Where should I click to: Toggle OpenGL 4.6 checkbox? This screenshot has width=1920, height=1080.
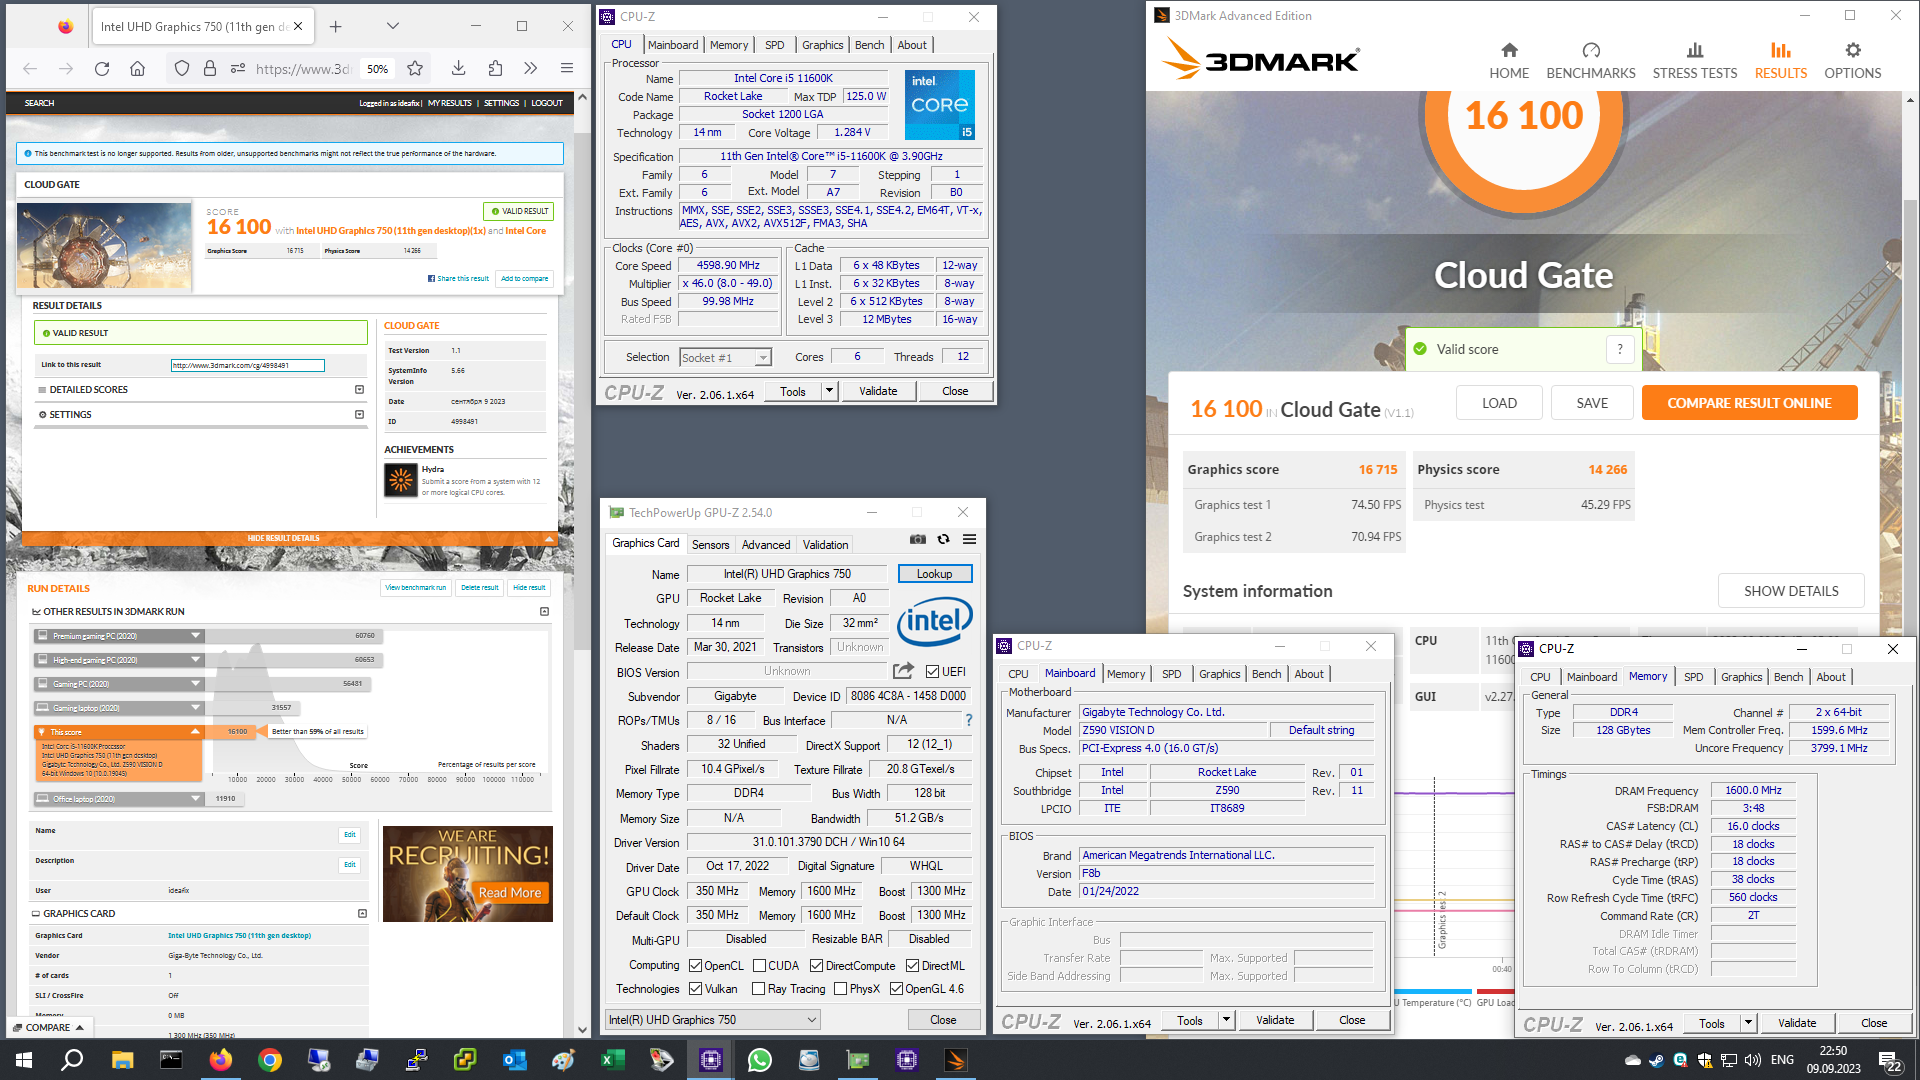(896, 989)
